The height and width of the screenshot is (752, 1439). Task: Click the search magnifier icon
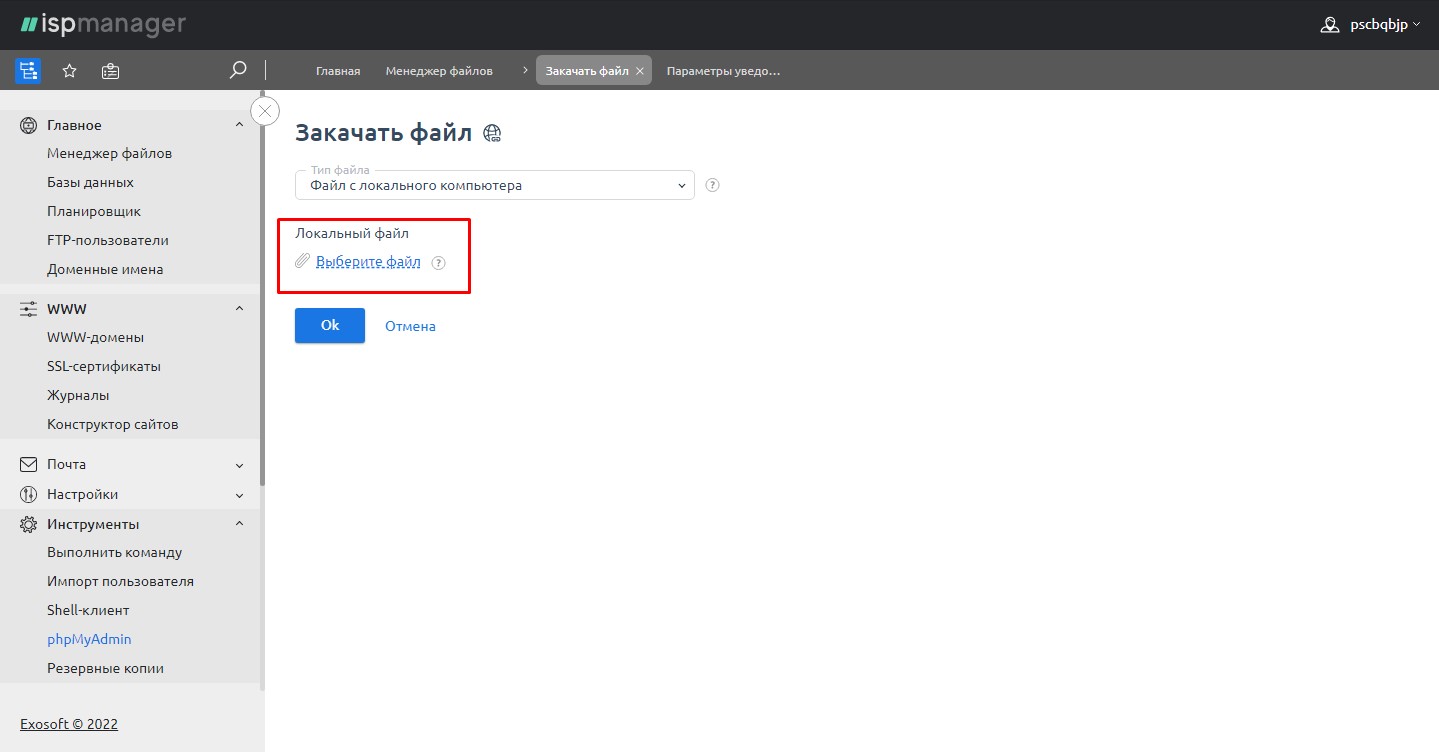click(238, 70)
